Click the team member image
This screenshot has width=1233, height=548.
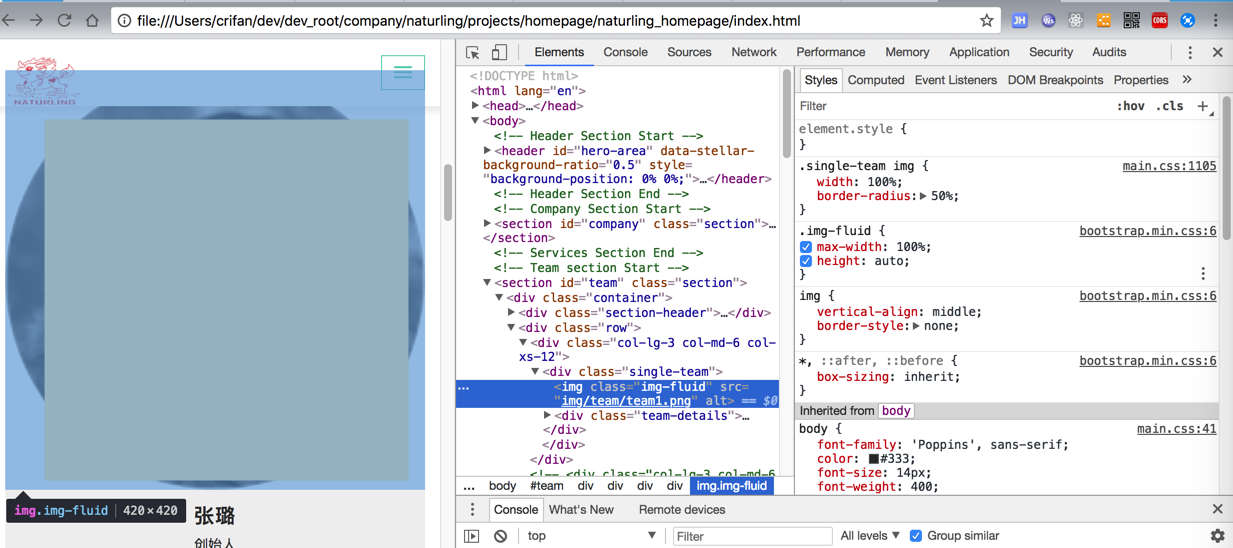point(215,280)
